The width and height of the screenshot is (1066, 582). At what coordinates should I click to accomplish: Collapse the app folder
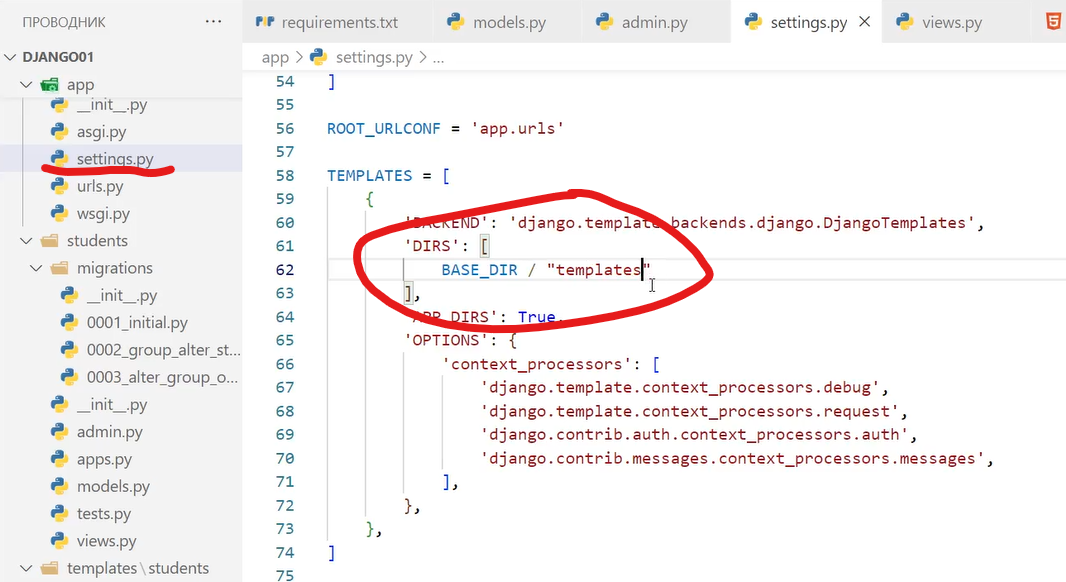[x=80, y=85]
